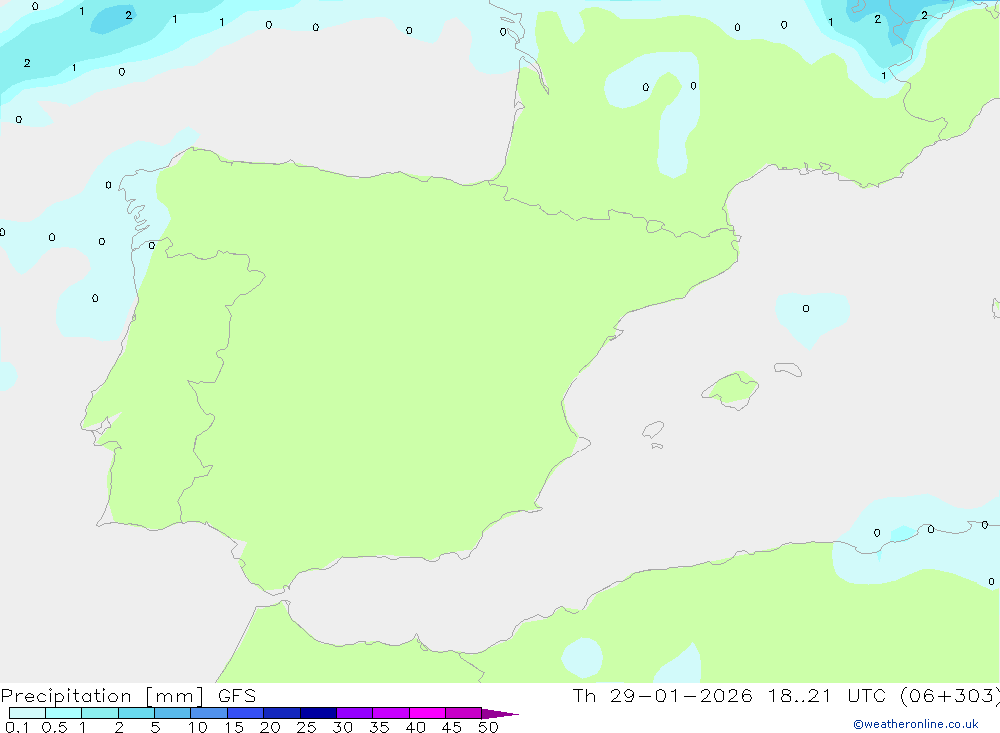The width and height of the screenshot is (1000, 733).
Task: Click the 15–20 mm legend color swatch
Action: (x=246, y=713)
